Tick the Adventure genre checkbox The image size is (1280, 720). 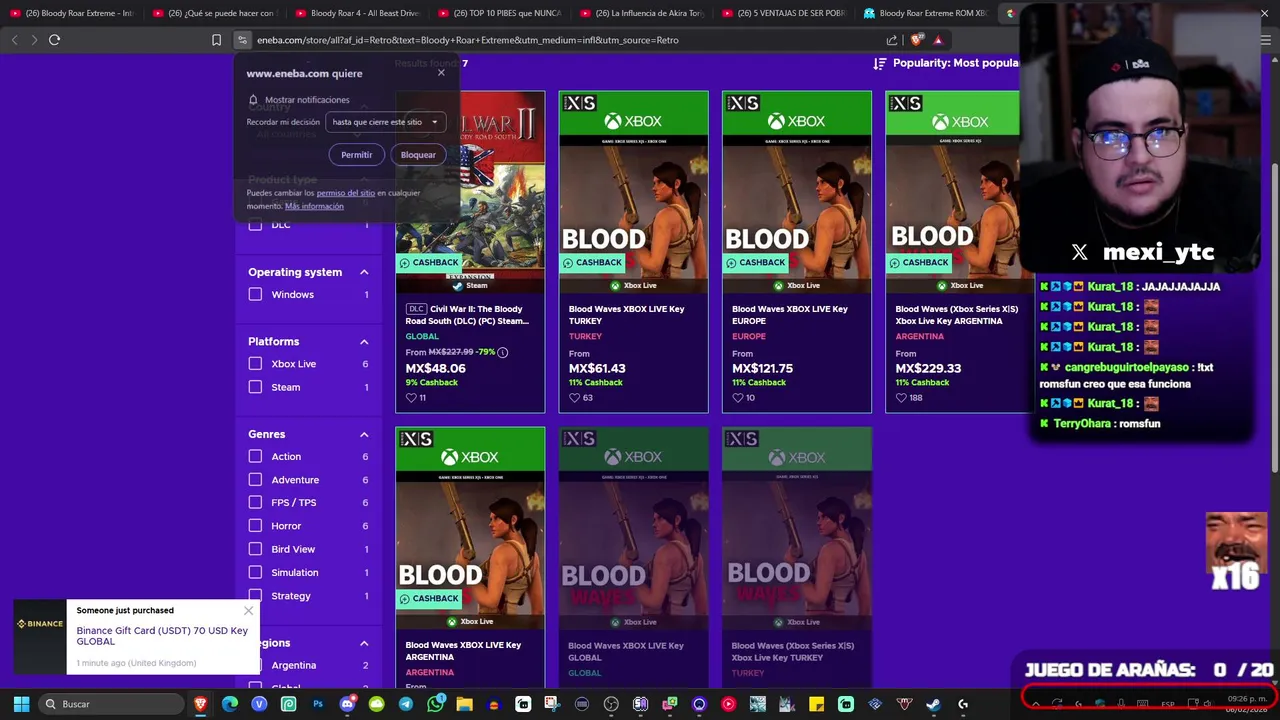[255, 480]
